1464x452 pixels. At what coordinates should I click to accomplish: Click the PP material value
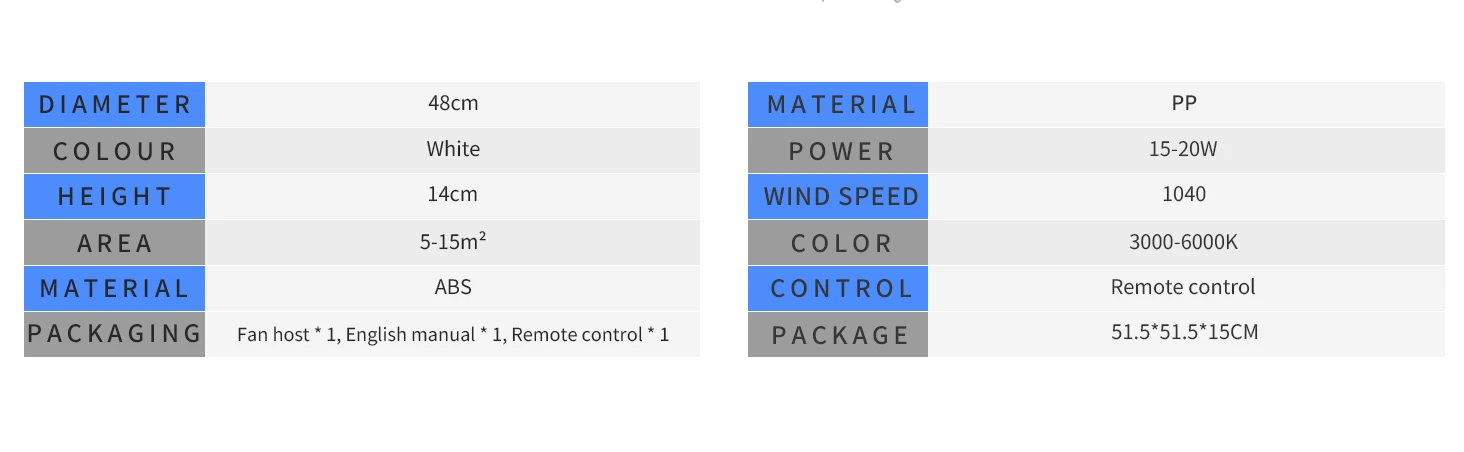pyautogui.click(x=1184, y=103)
